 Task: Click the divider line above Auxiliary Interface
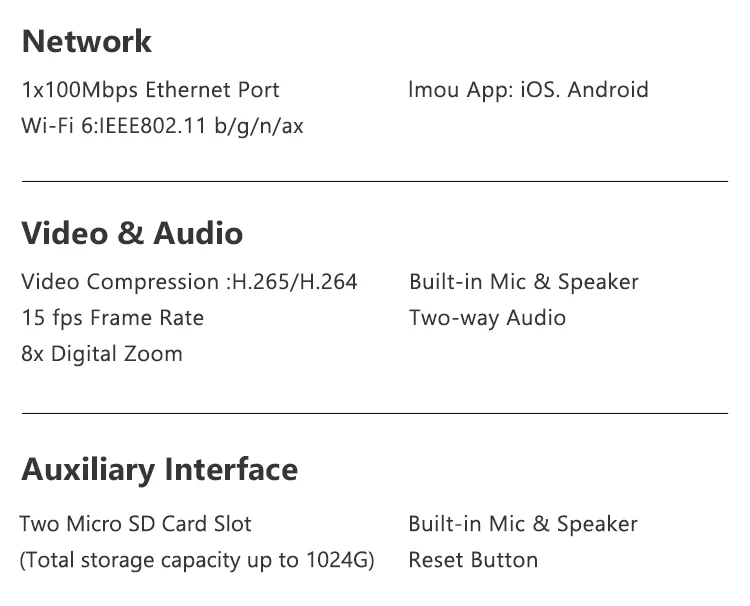click(375, 412)
